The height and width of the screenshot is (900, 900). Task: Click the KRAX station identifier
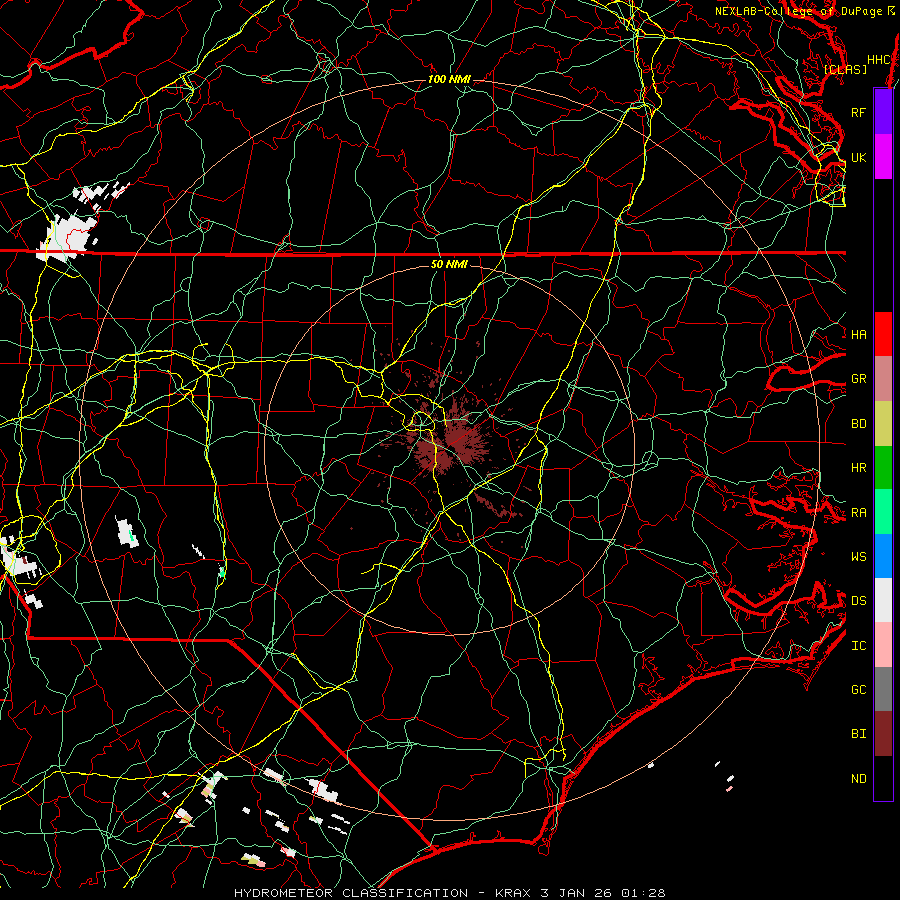pyautogui.click(x=513, y=893)
